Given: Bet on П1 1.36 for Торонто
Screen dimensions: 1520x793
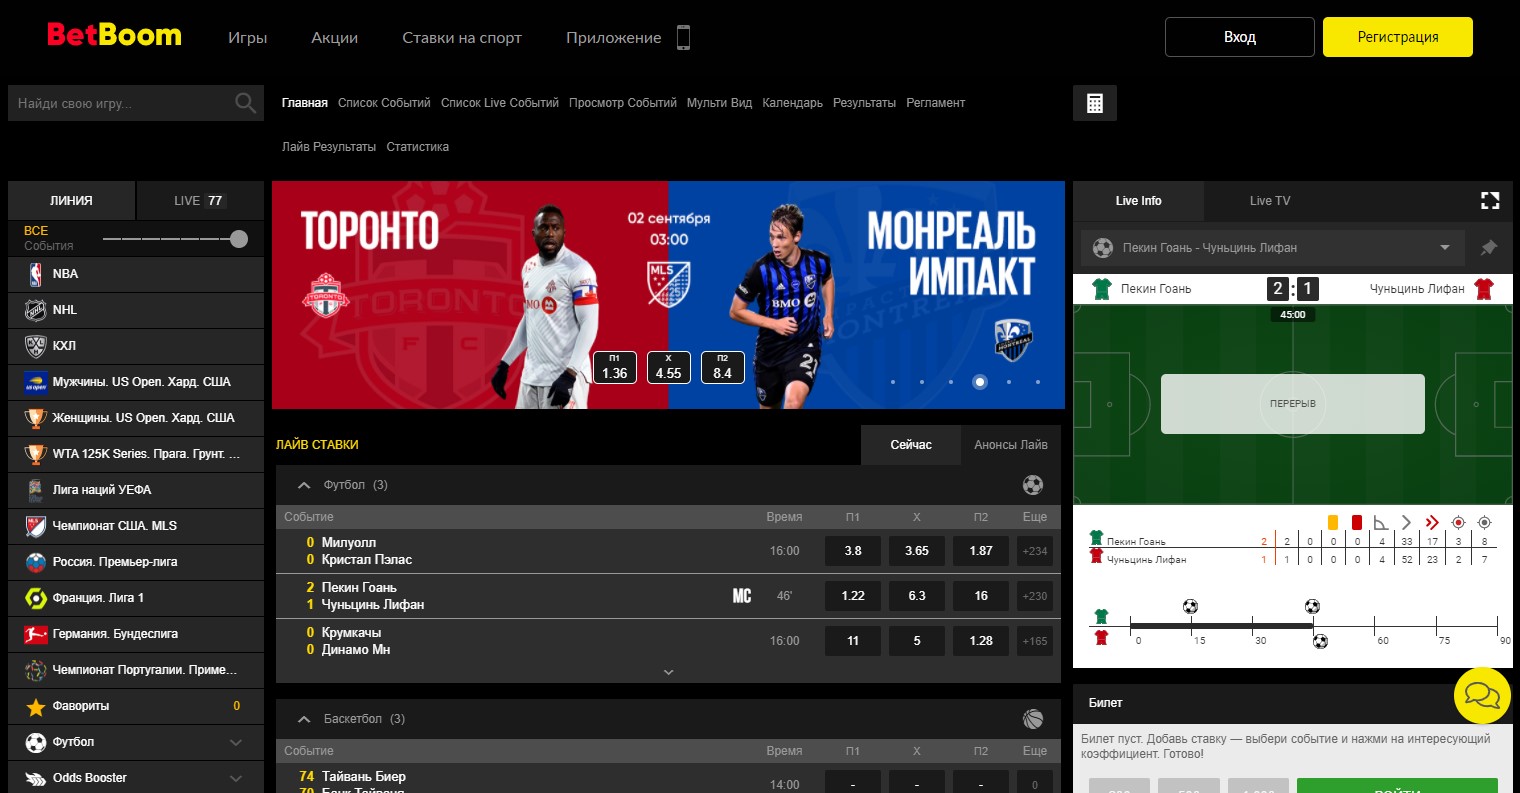Looking at the screenshot, I should [x=614, y=367].
